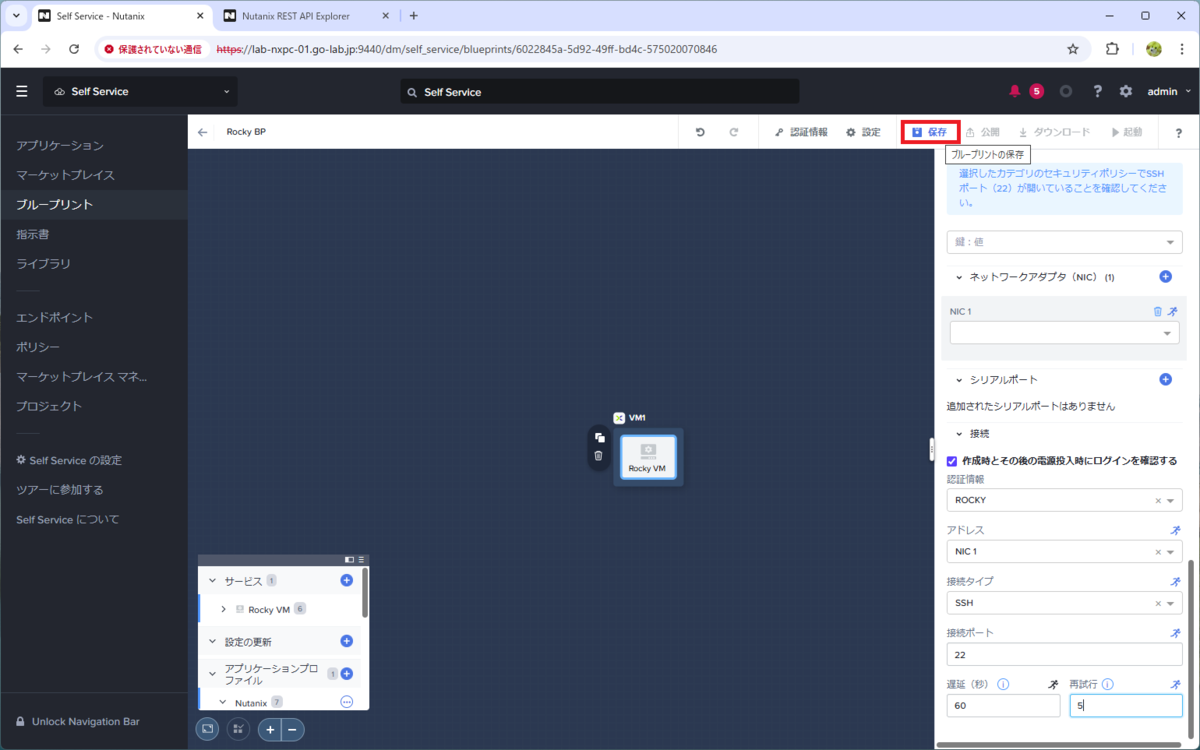1200x750 pixels.
Task: Collapse the シリアルポート section
Action: (x=959, y=380)
